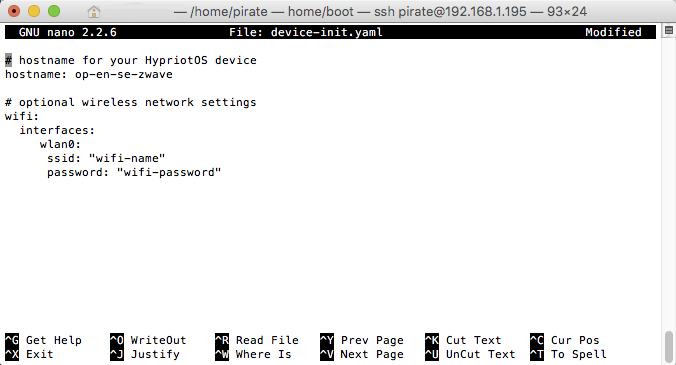Click the alternate screen indicator icon top right
The width and height of the screenshot is (676, 365).
[669, 30]
